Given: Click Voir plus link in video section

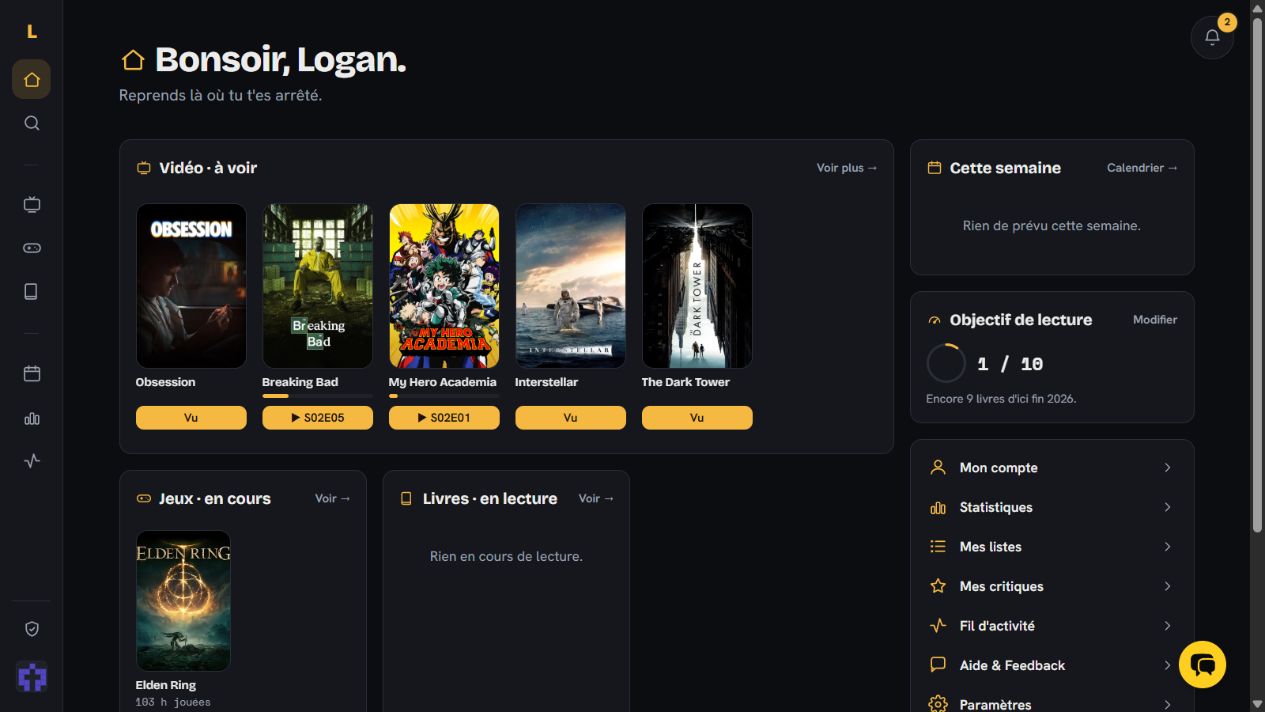Looking at the screenshot, I should point(847,168).
